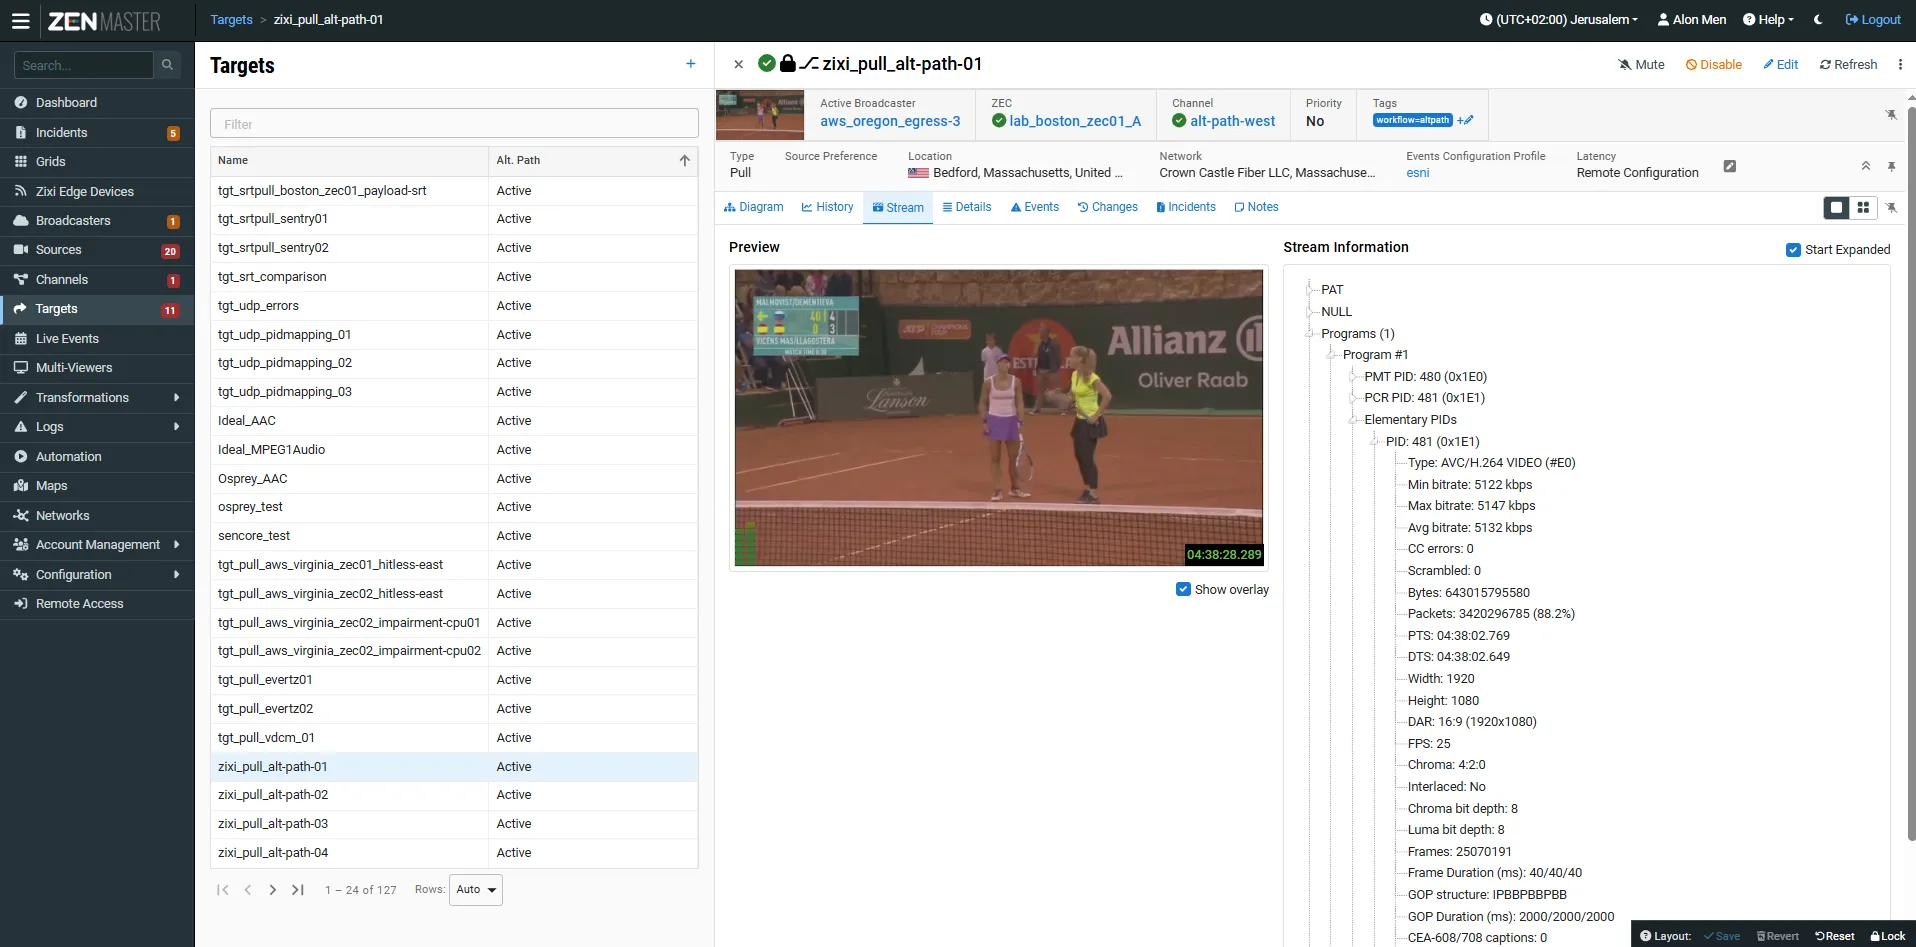The width and height of the screenshot is (1916, 947).
Task: Go to the next page of targets
Action: point(273,890)
